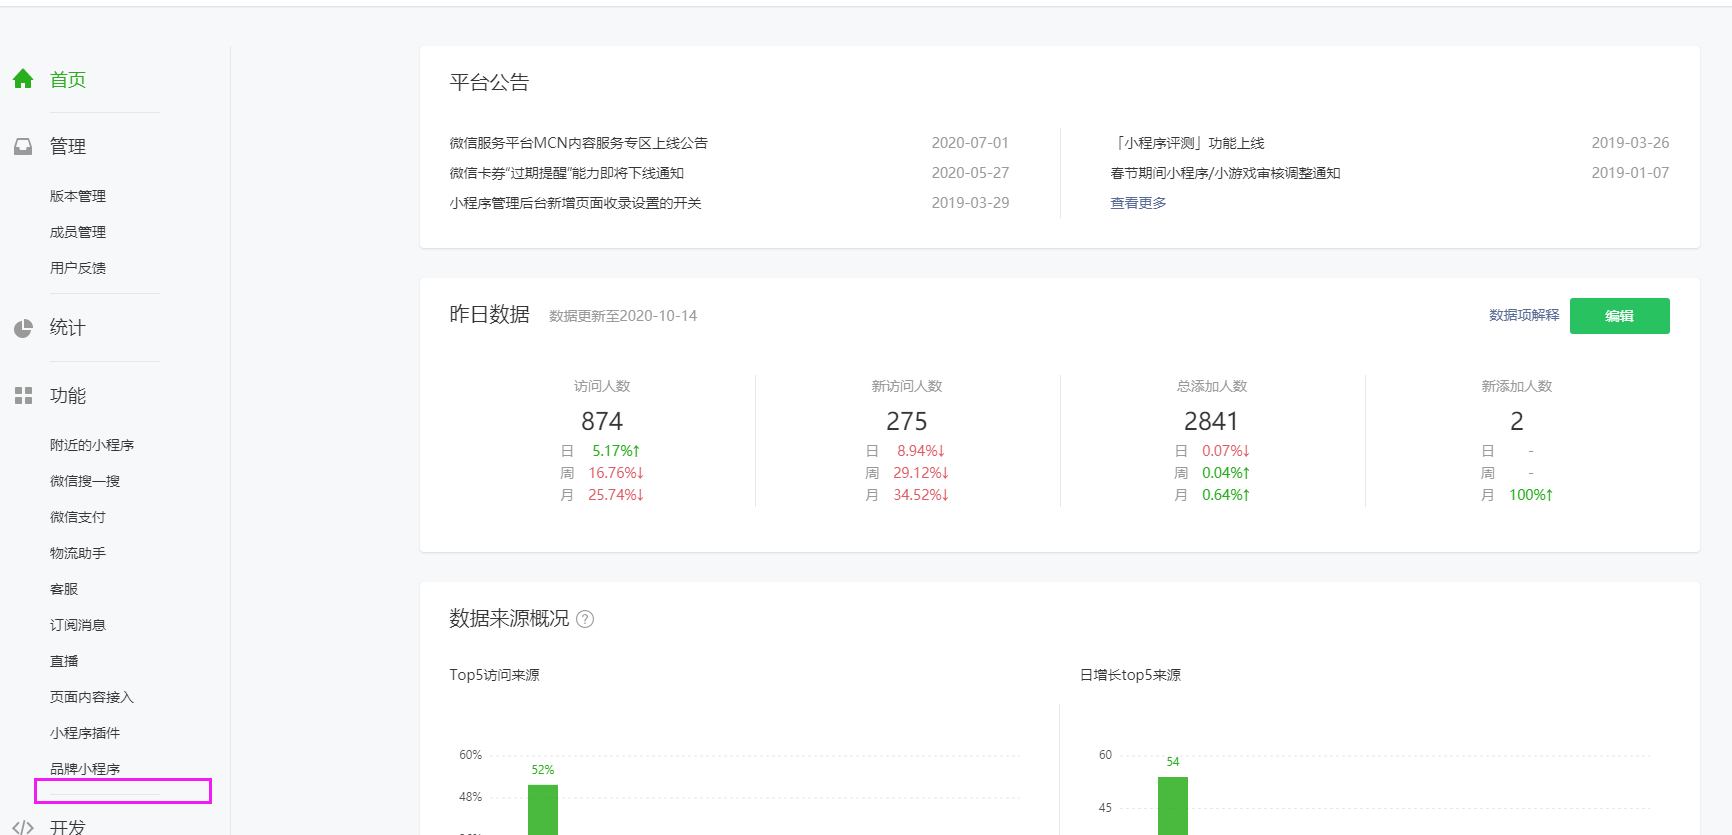Go to 订阅消息 page
1732x835 pixels.
(x=78, y=625)
